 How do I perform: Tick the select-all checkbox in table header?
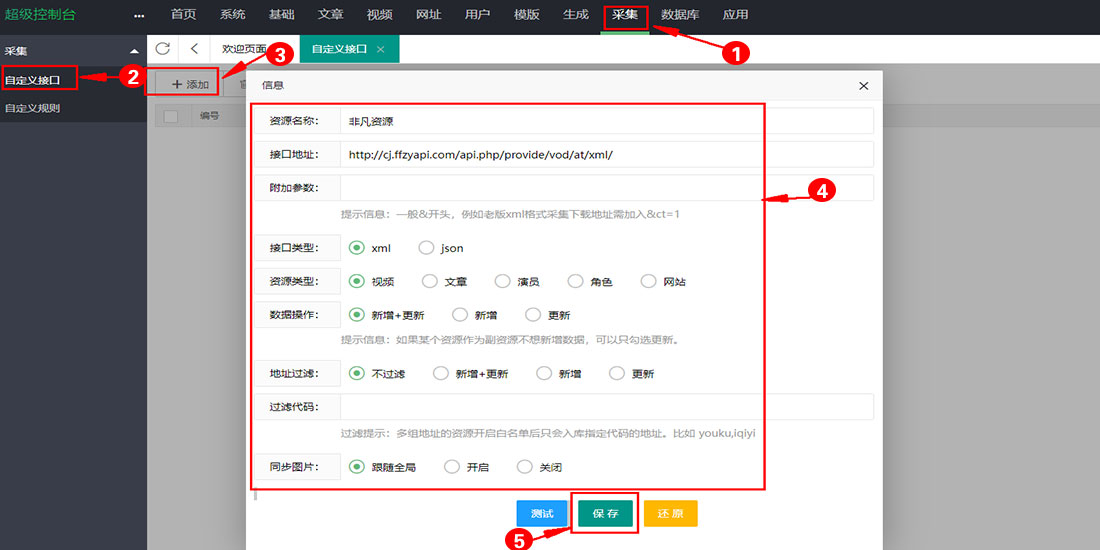pyautogui.click(x=171, y=117)
